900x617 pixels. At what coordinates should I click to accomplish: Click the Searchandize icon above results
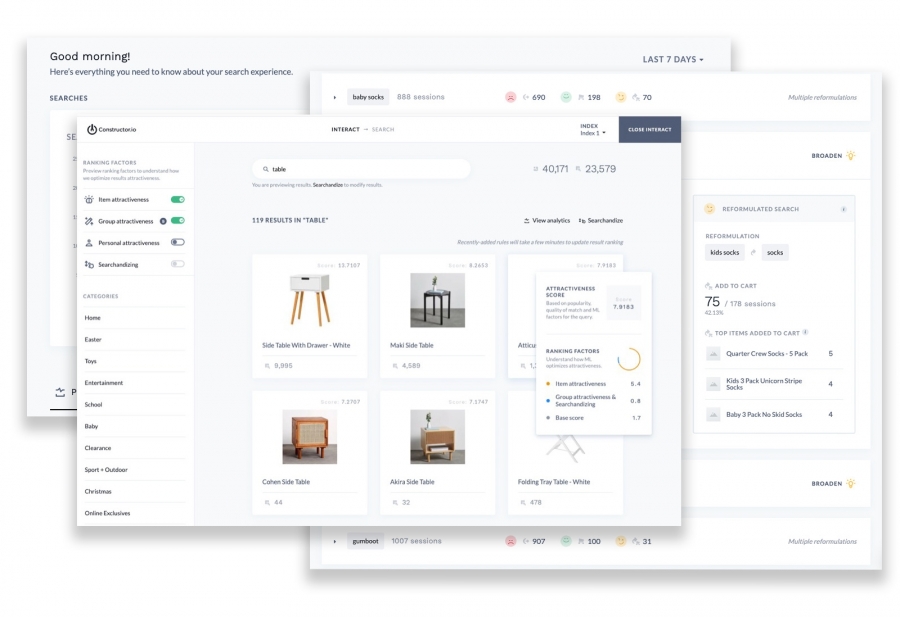coord(582,220)
